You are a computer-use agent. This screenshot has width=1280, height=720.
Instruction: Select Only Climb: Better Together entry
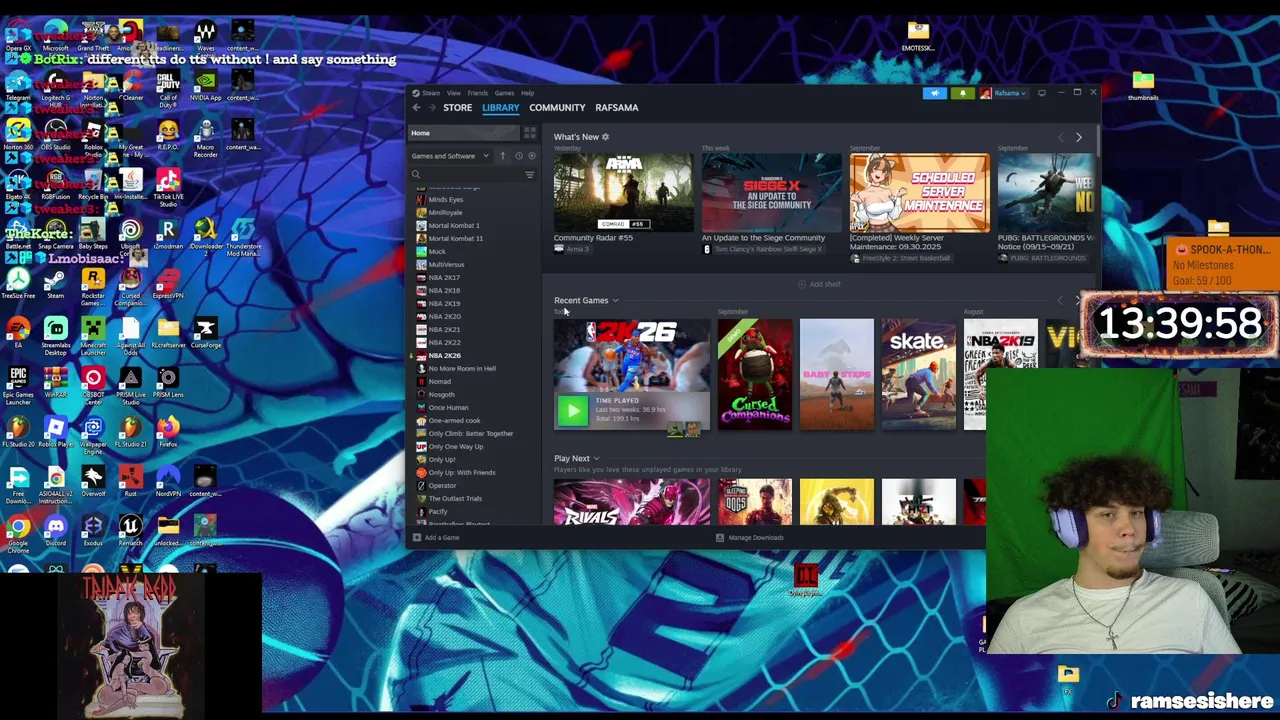(x=470, y=434)
